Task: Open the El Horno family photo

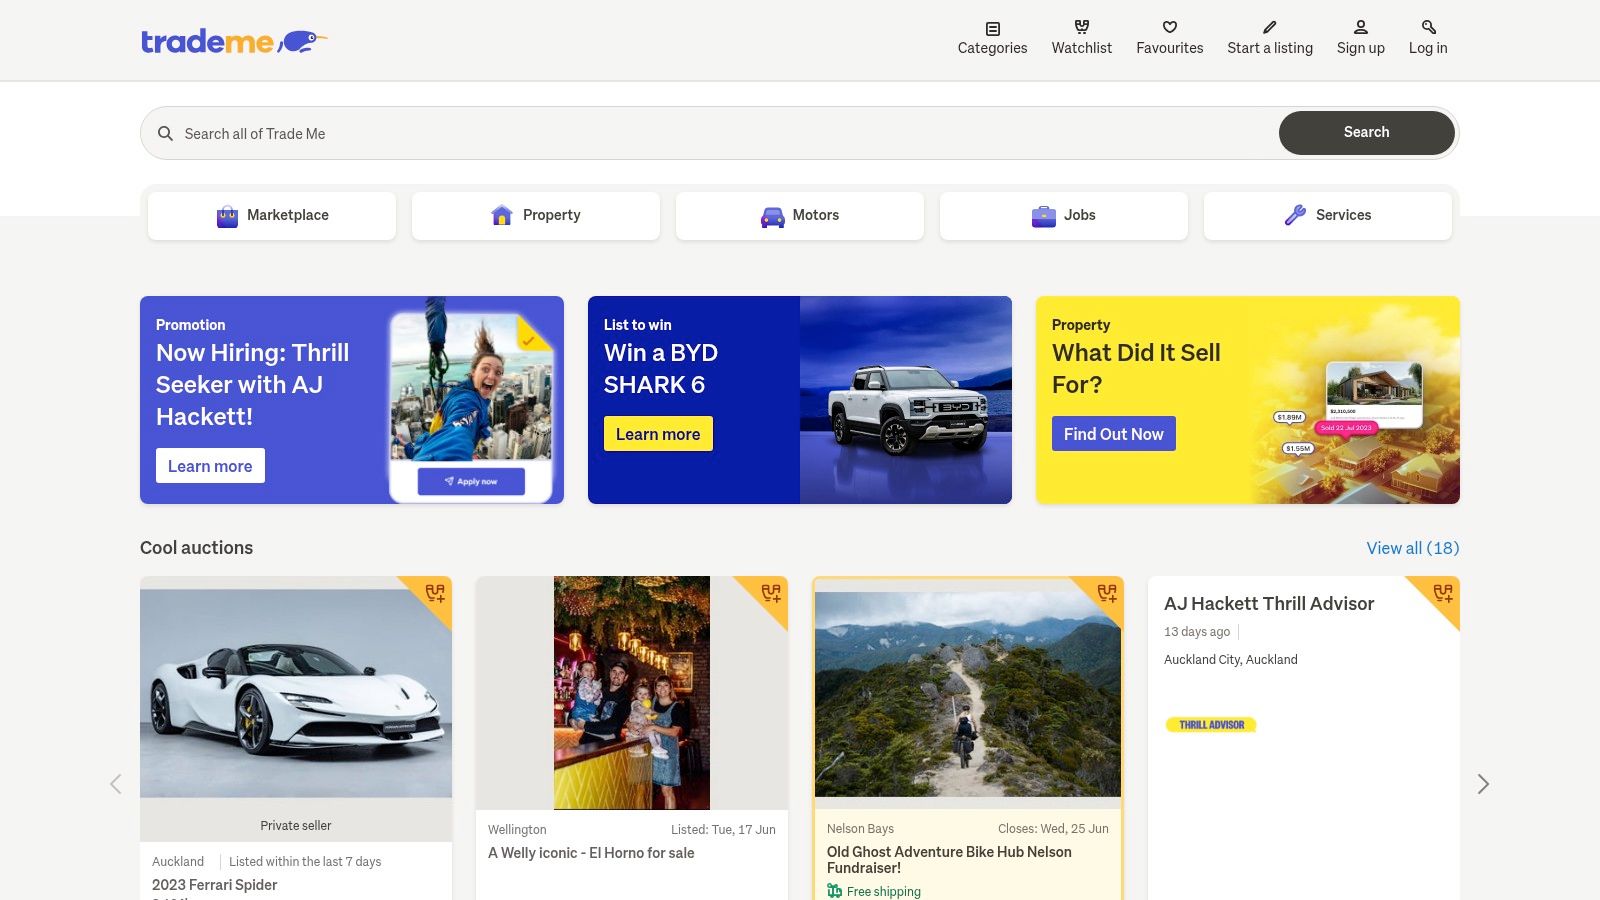Action: [x=632, y=693]
